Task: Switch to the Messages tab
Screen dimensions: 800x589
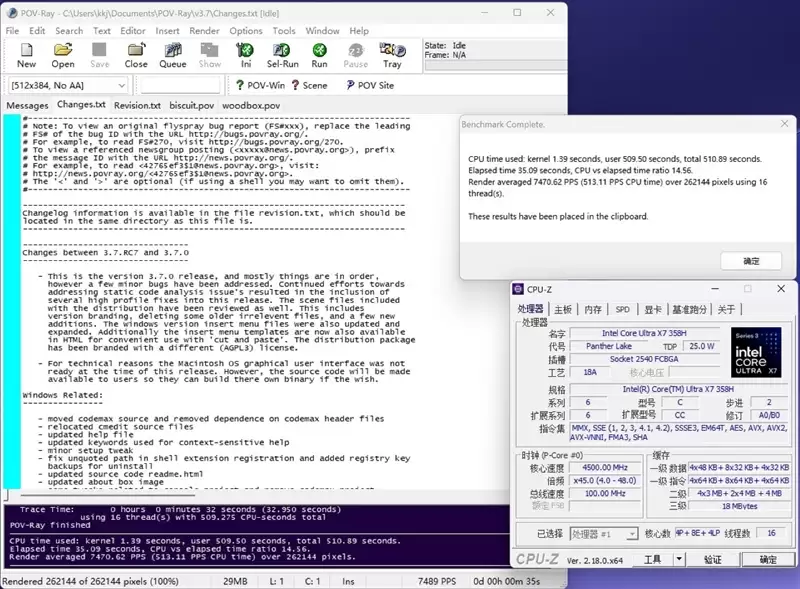Action: pyautogui.click(x=27, y=105)
